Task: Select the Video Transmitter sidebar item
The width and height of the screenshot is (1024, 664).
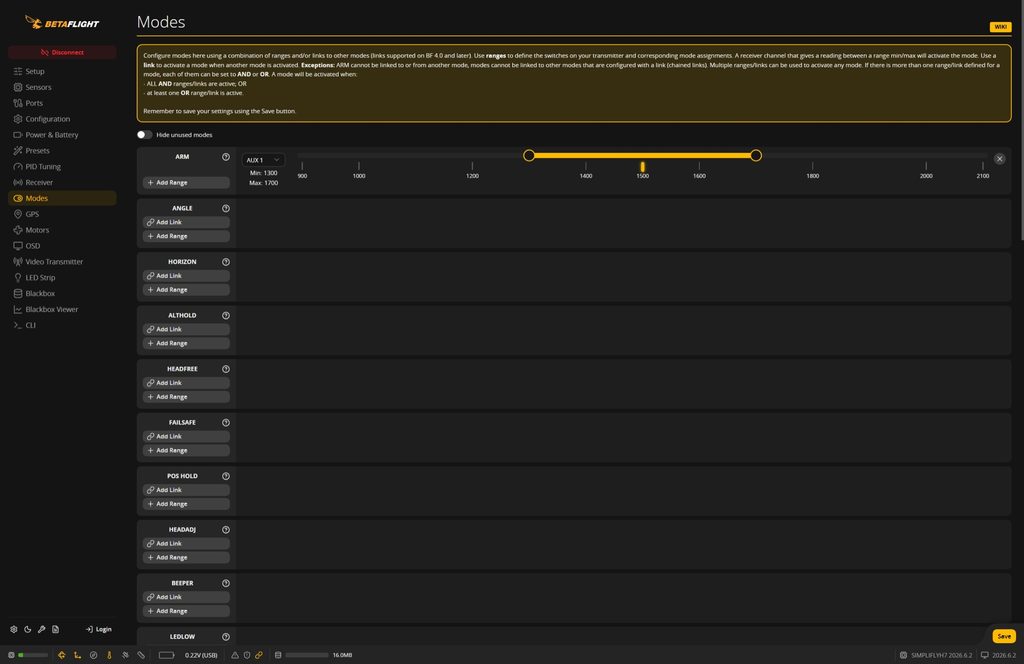Action: [62, 262]
